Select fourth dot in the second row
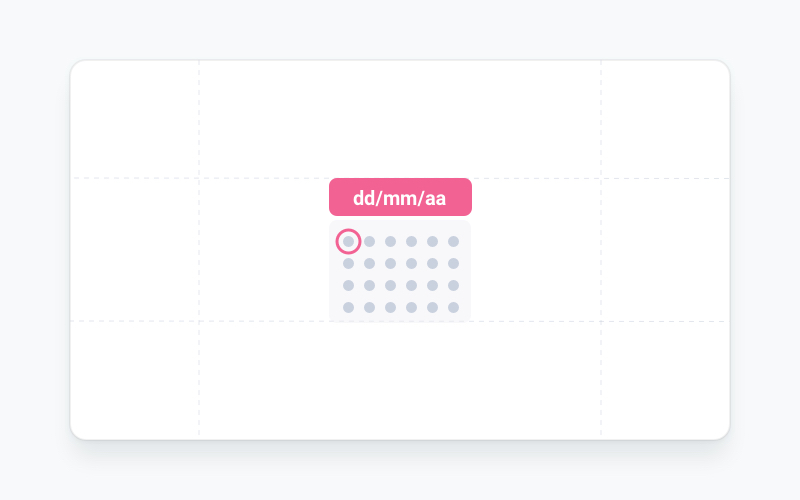Viewport: 800px width, 500px height. tap(411, 263)
